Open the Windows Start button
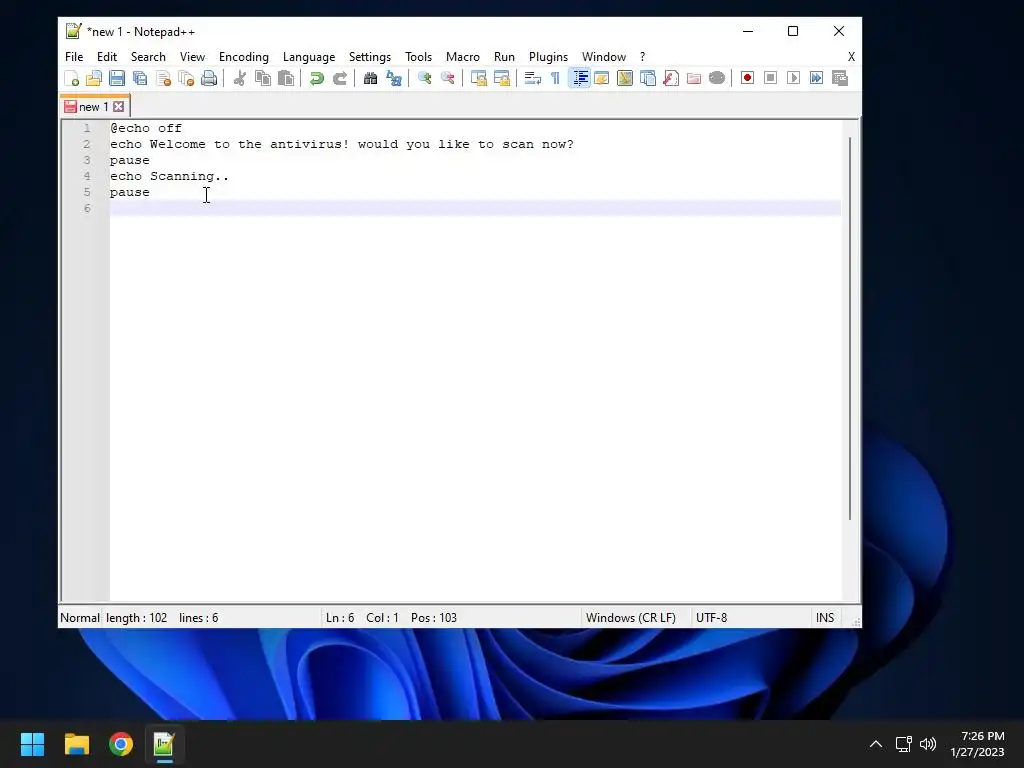 click(x=32, y=744)
